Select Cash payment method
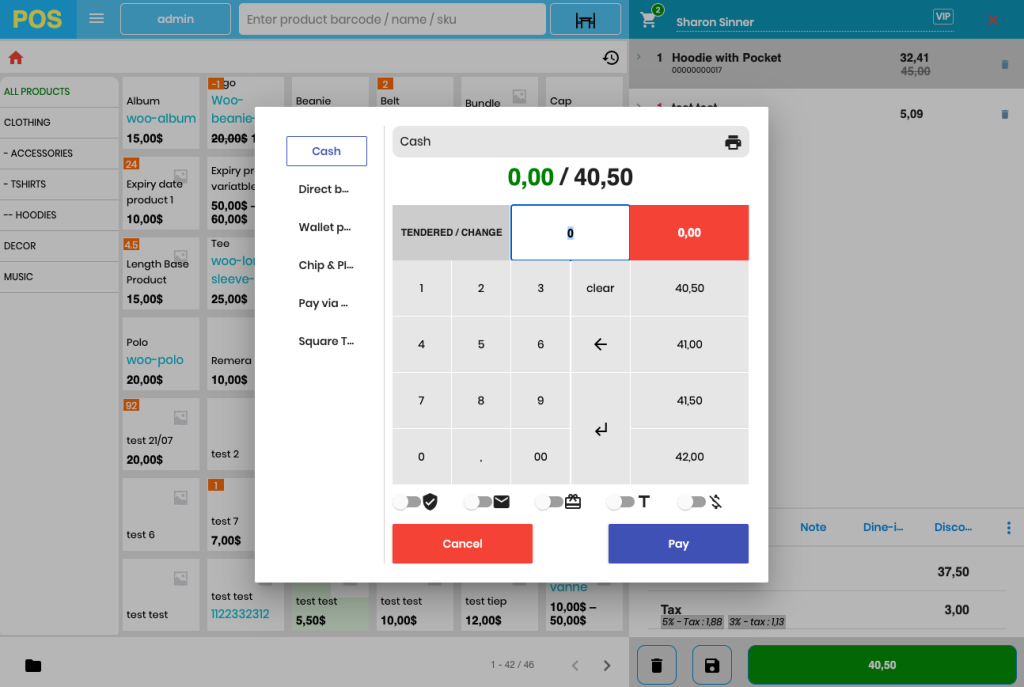1024x687 pixels. click(x=326, y=151)
